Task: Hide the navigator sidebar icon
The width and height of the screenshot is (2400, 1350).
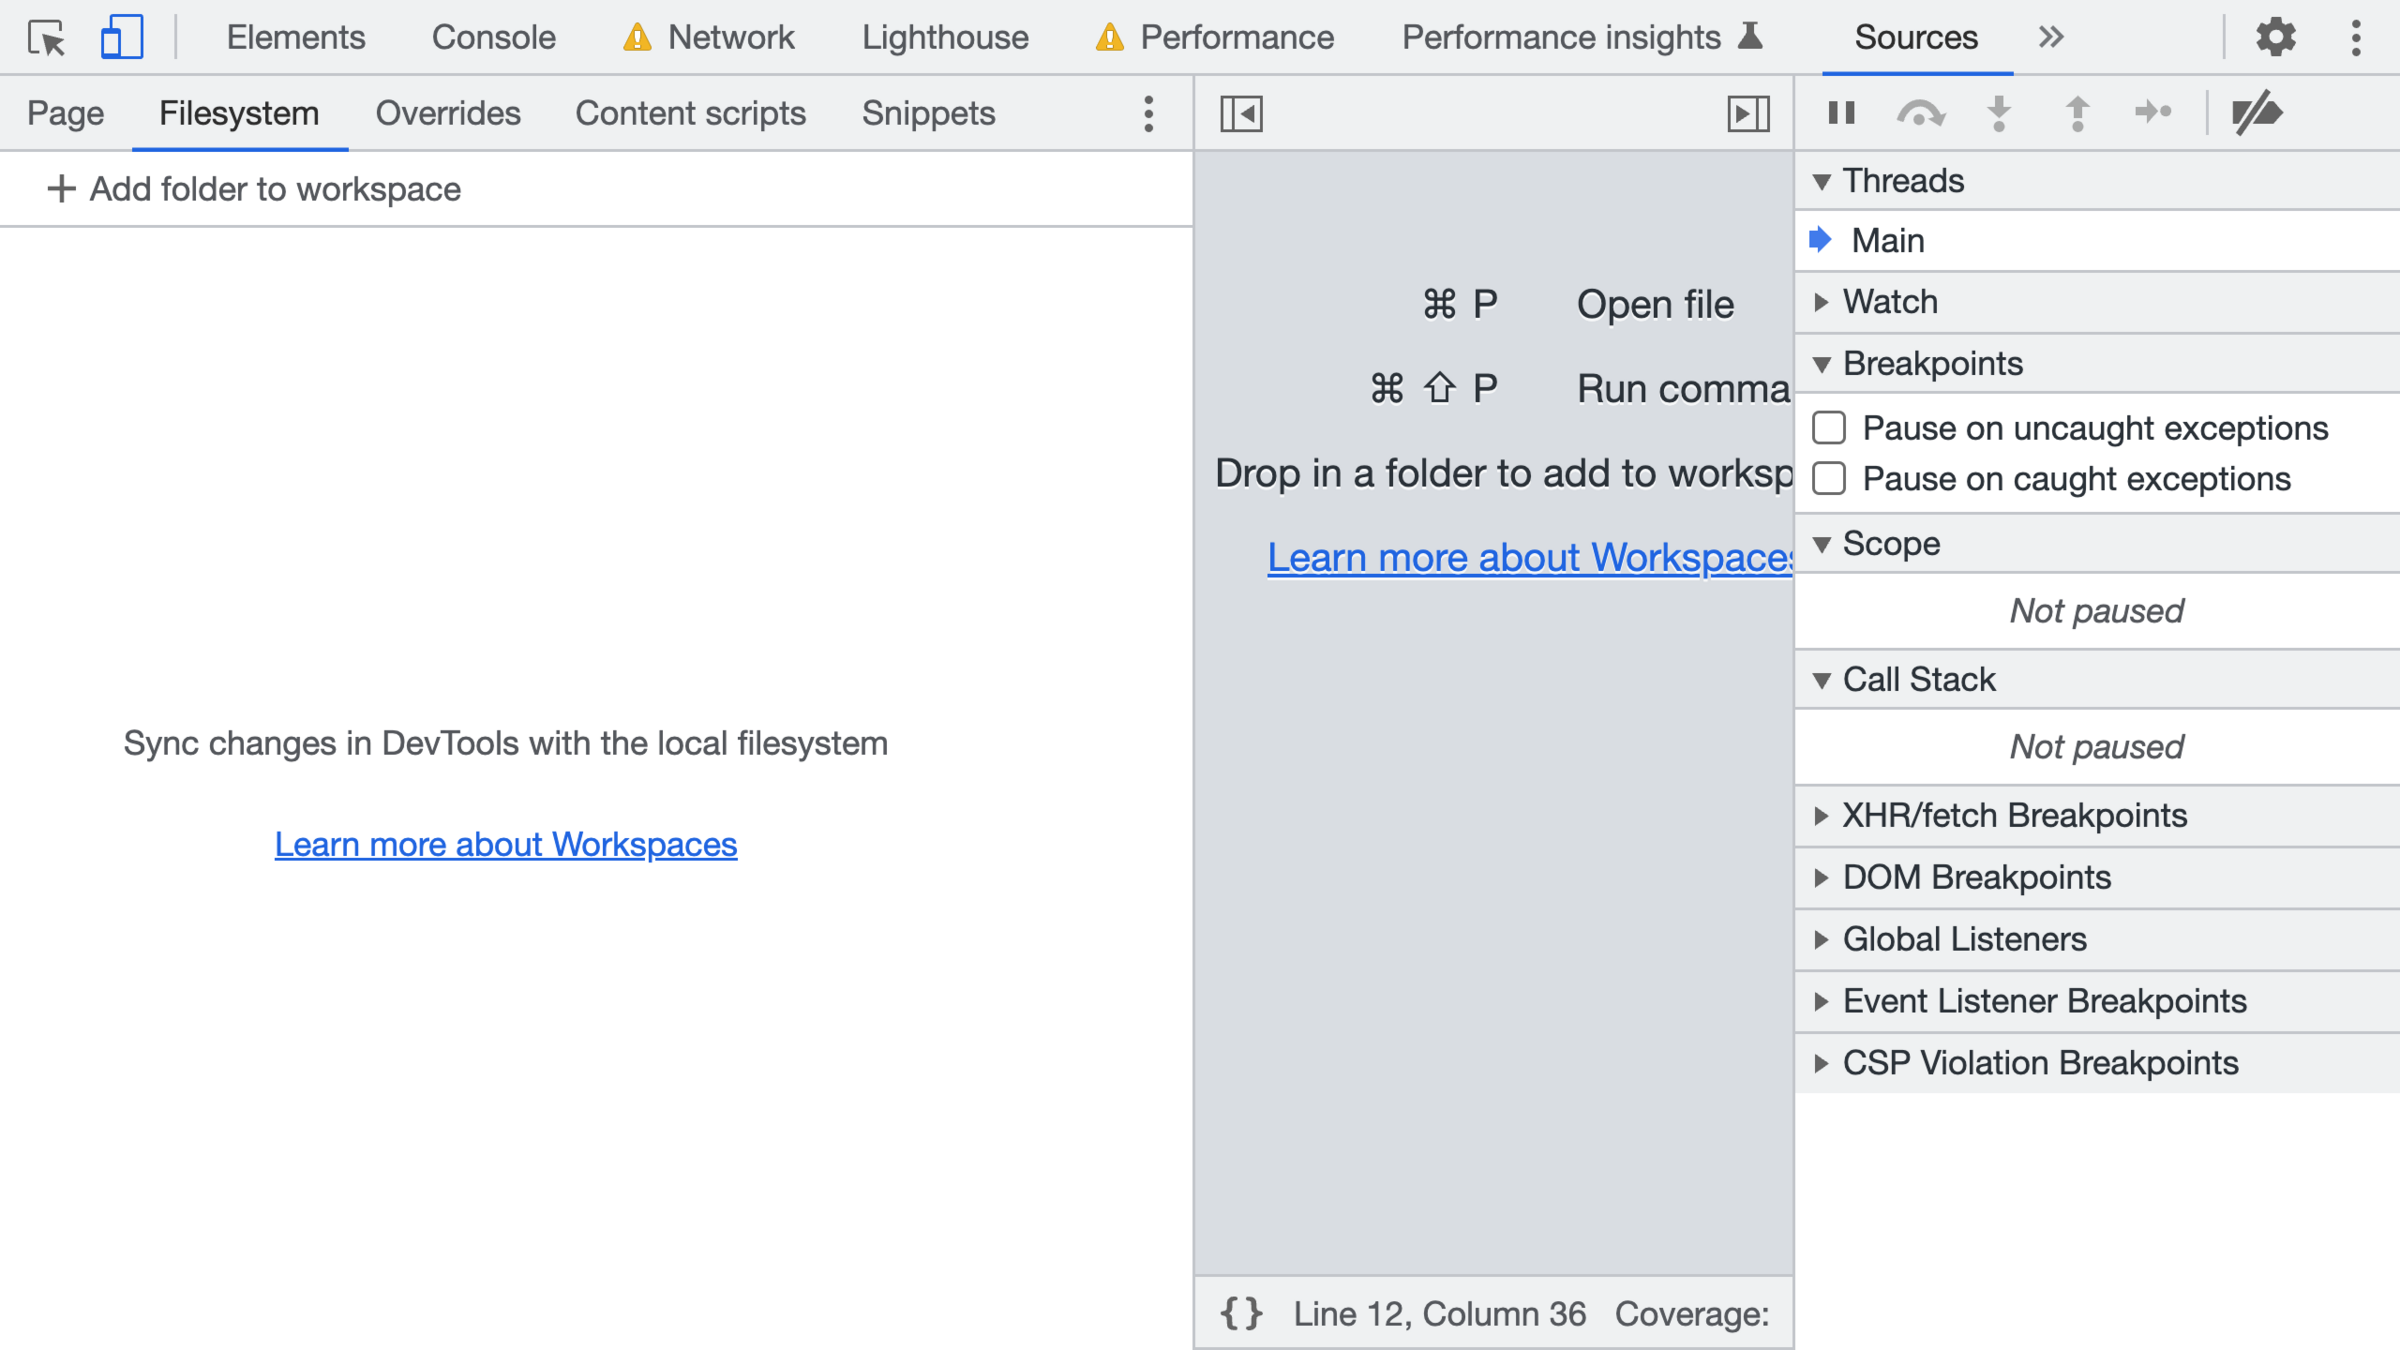Action: pyautogui.click(x=1241, y=113)
